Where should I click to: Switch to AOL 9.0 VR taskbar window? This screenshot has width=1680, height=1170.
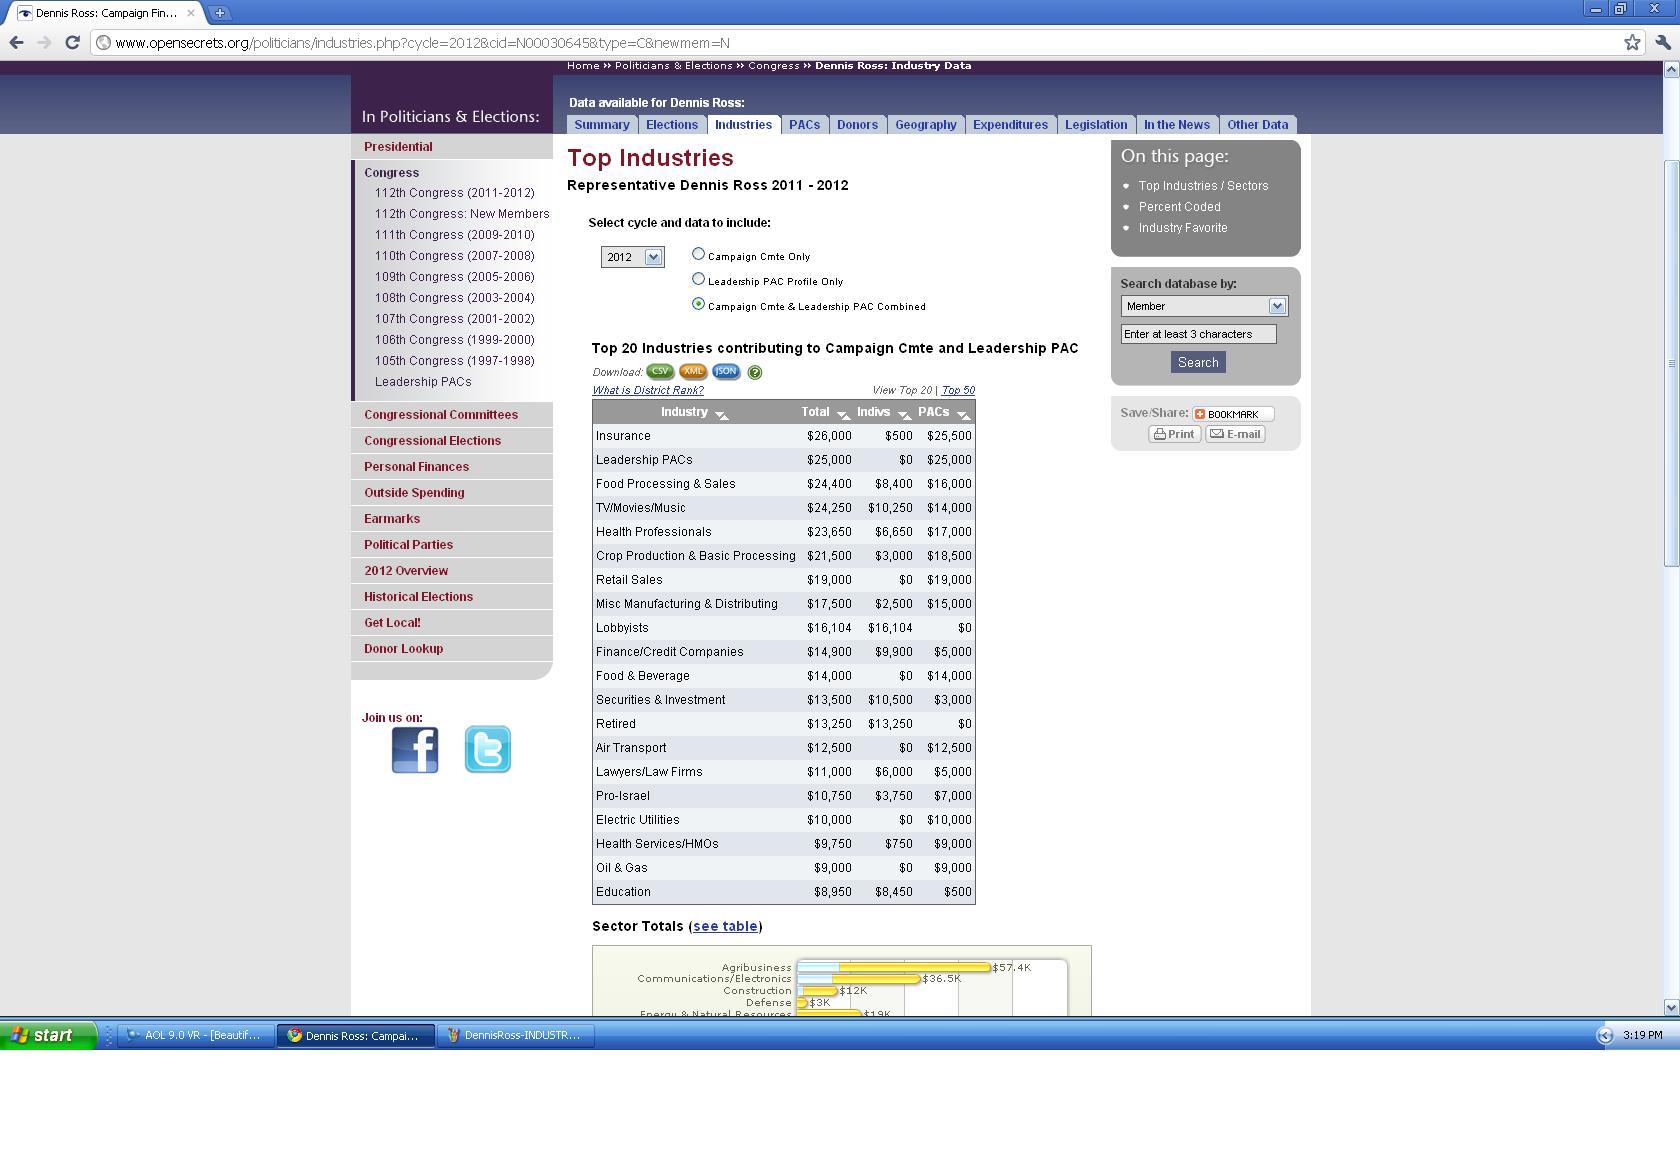194,1035
